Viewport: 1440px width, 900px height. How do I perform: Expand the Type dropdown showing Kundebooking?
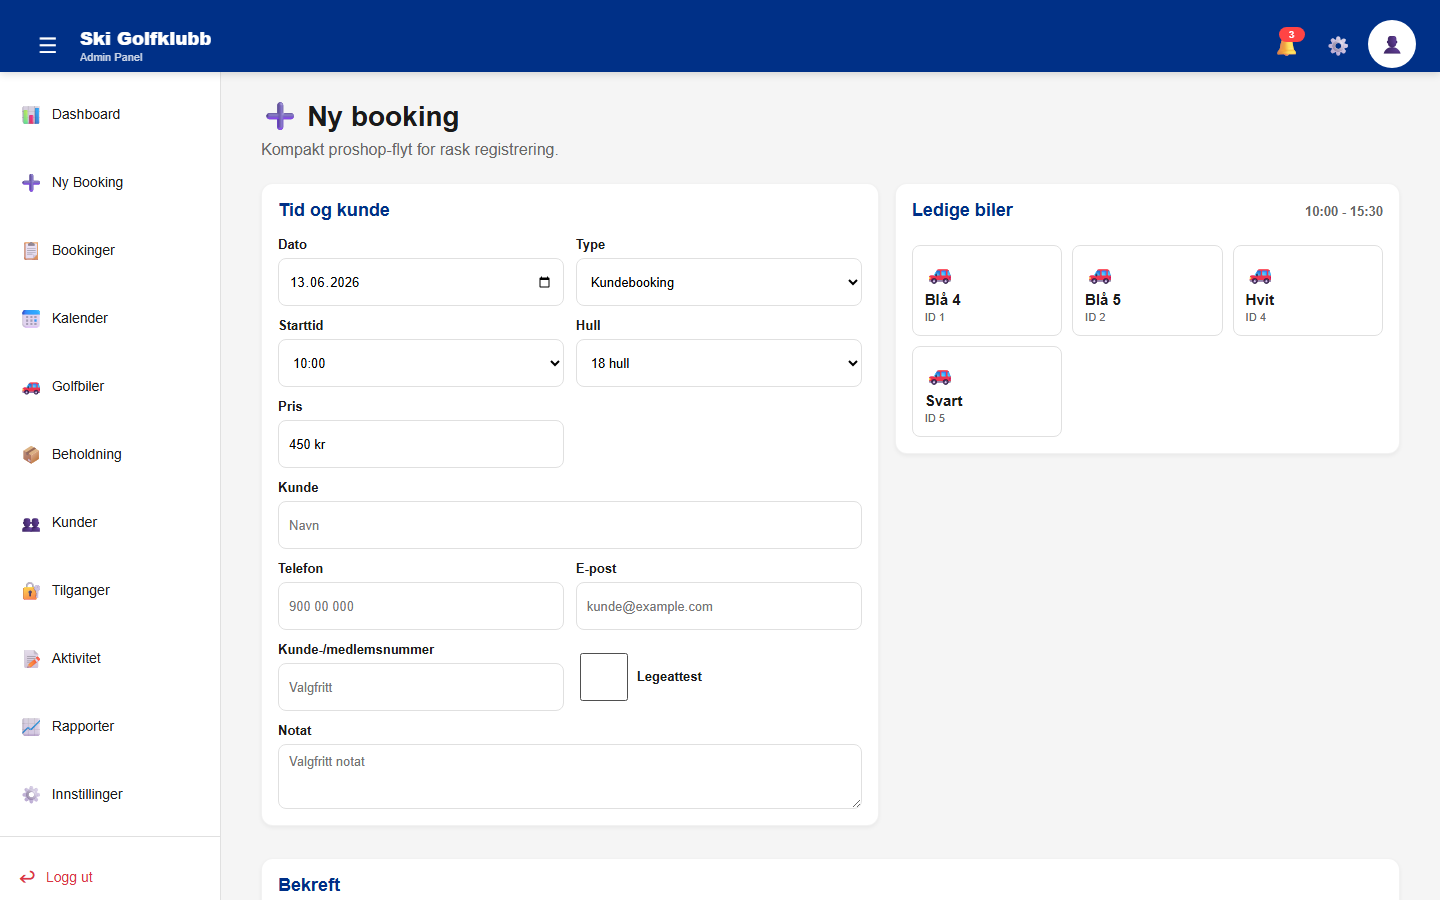click(x=719, y=282)
